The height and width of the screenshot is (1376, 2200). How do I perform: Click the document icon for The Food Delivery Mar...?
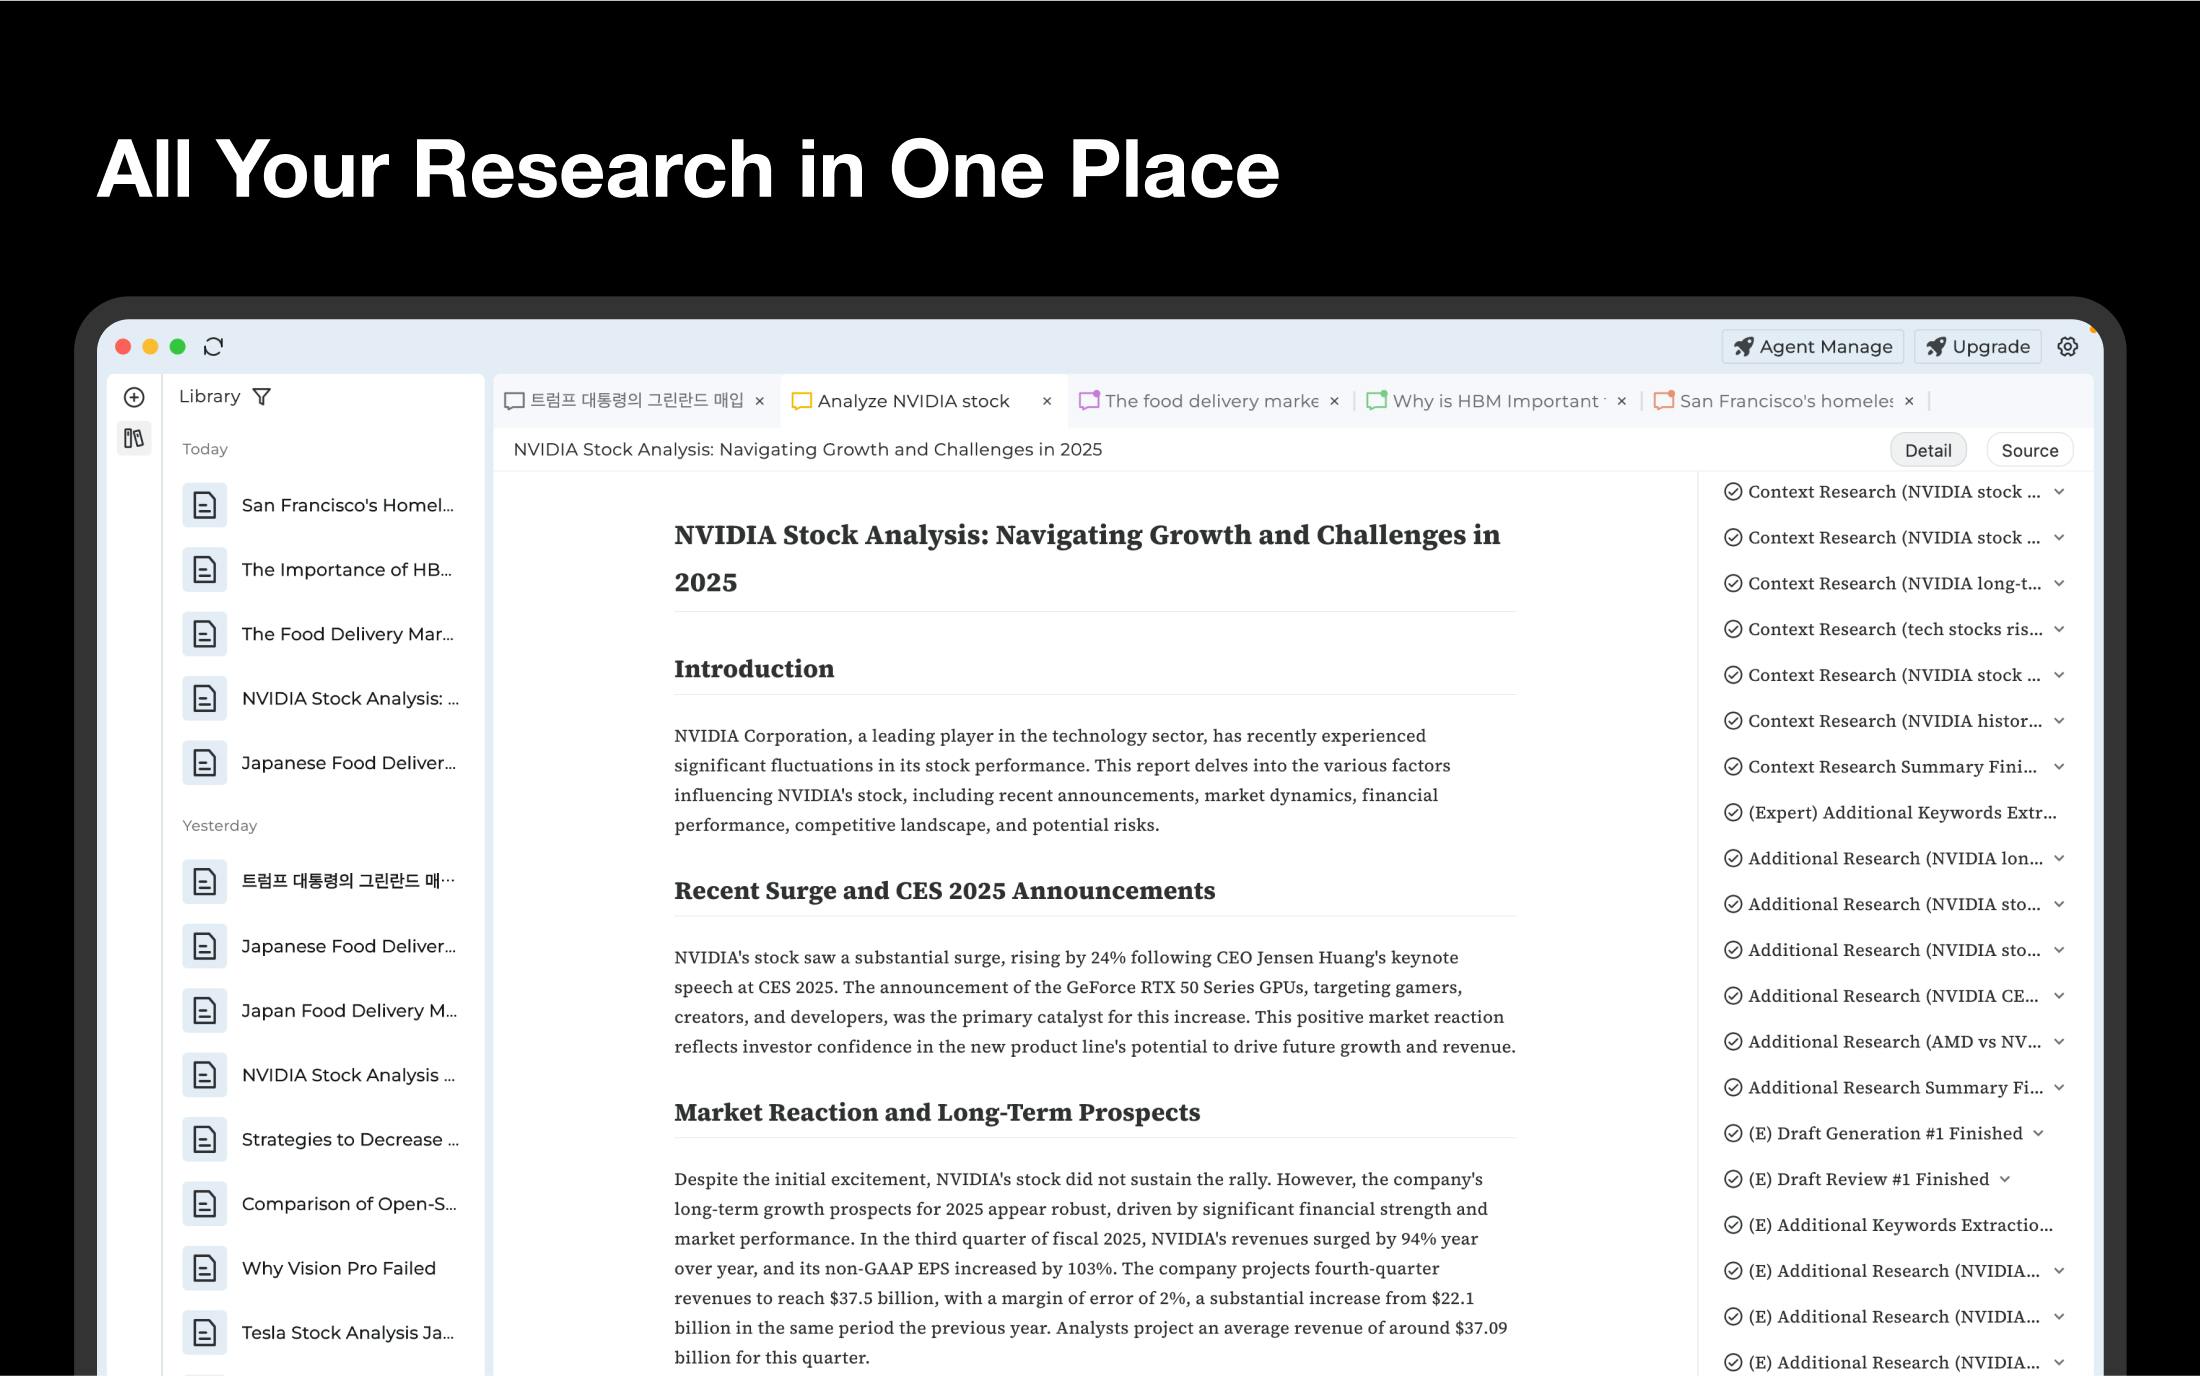[204, 634]
